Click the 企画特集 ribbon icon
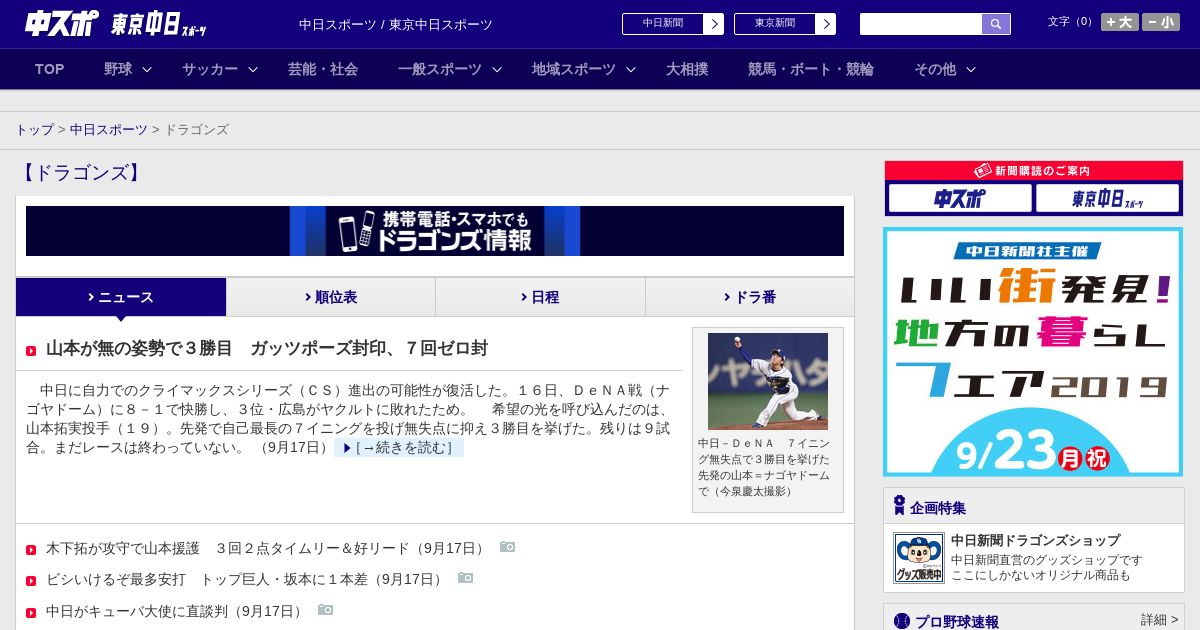Screen dimensions: 1200x630 coord(899,506)
